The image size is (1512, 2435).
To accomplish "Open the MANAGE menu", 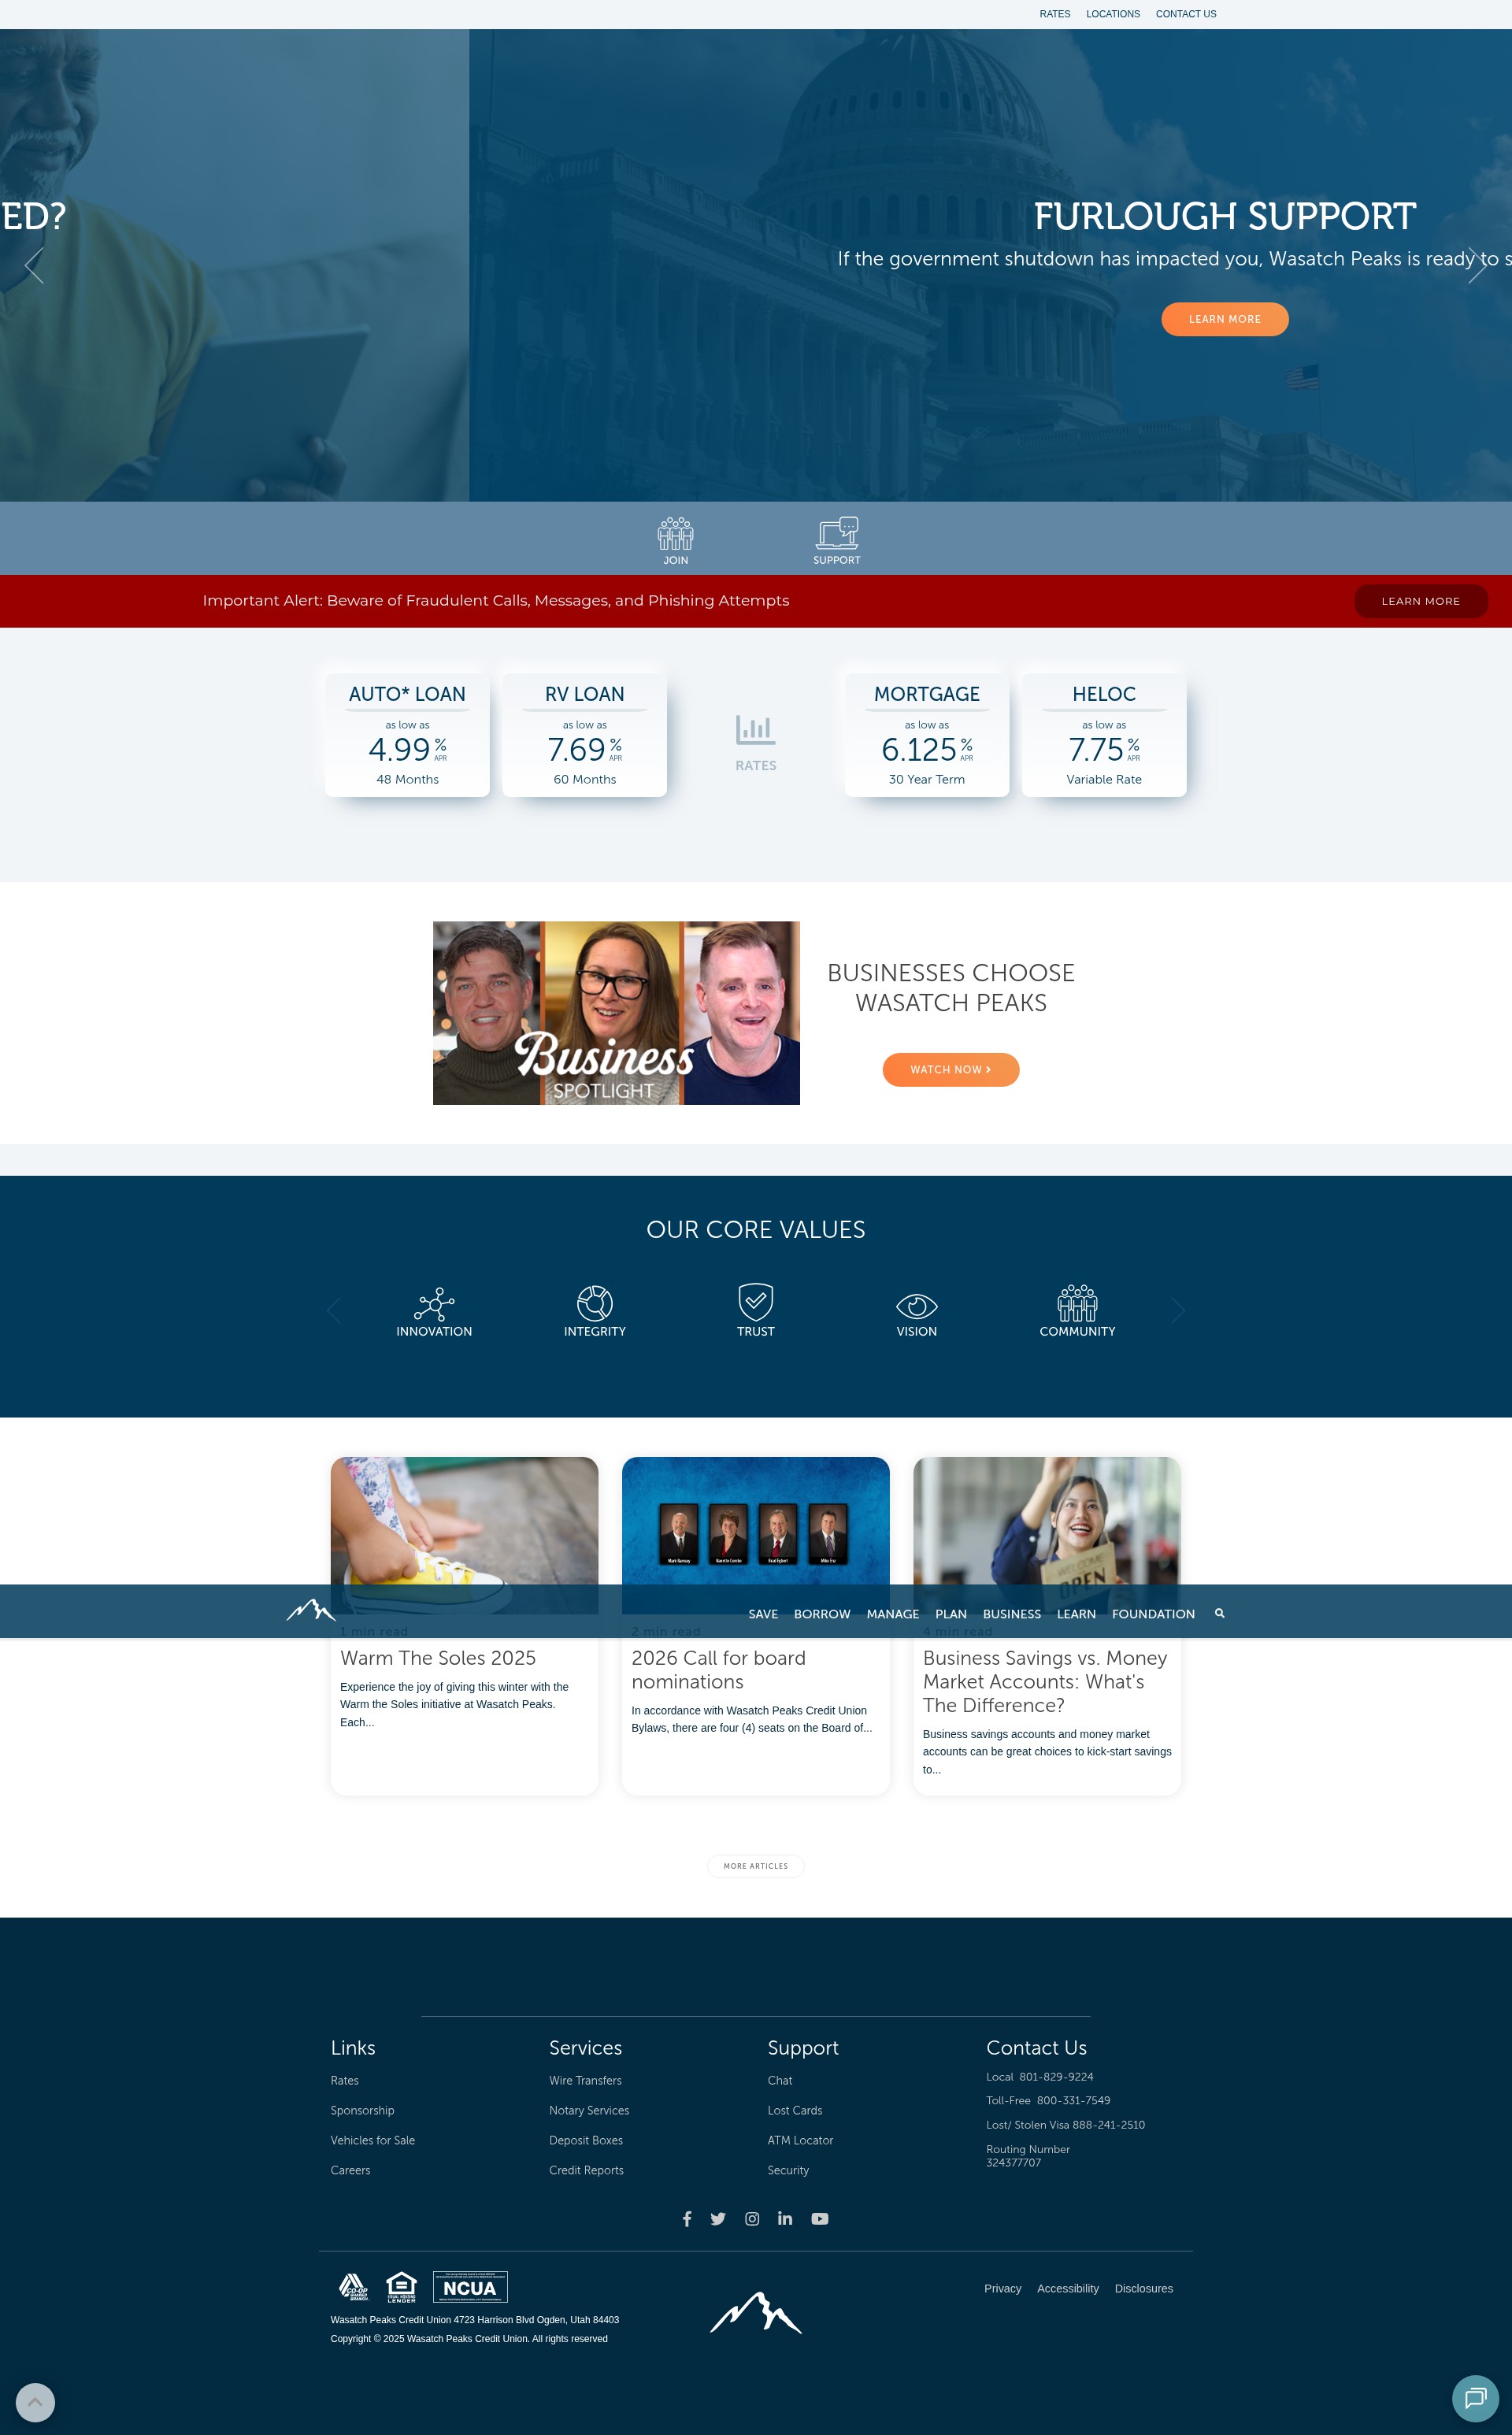I will click(892, 1614).
